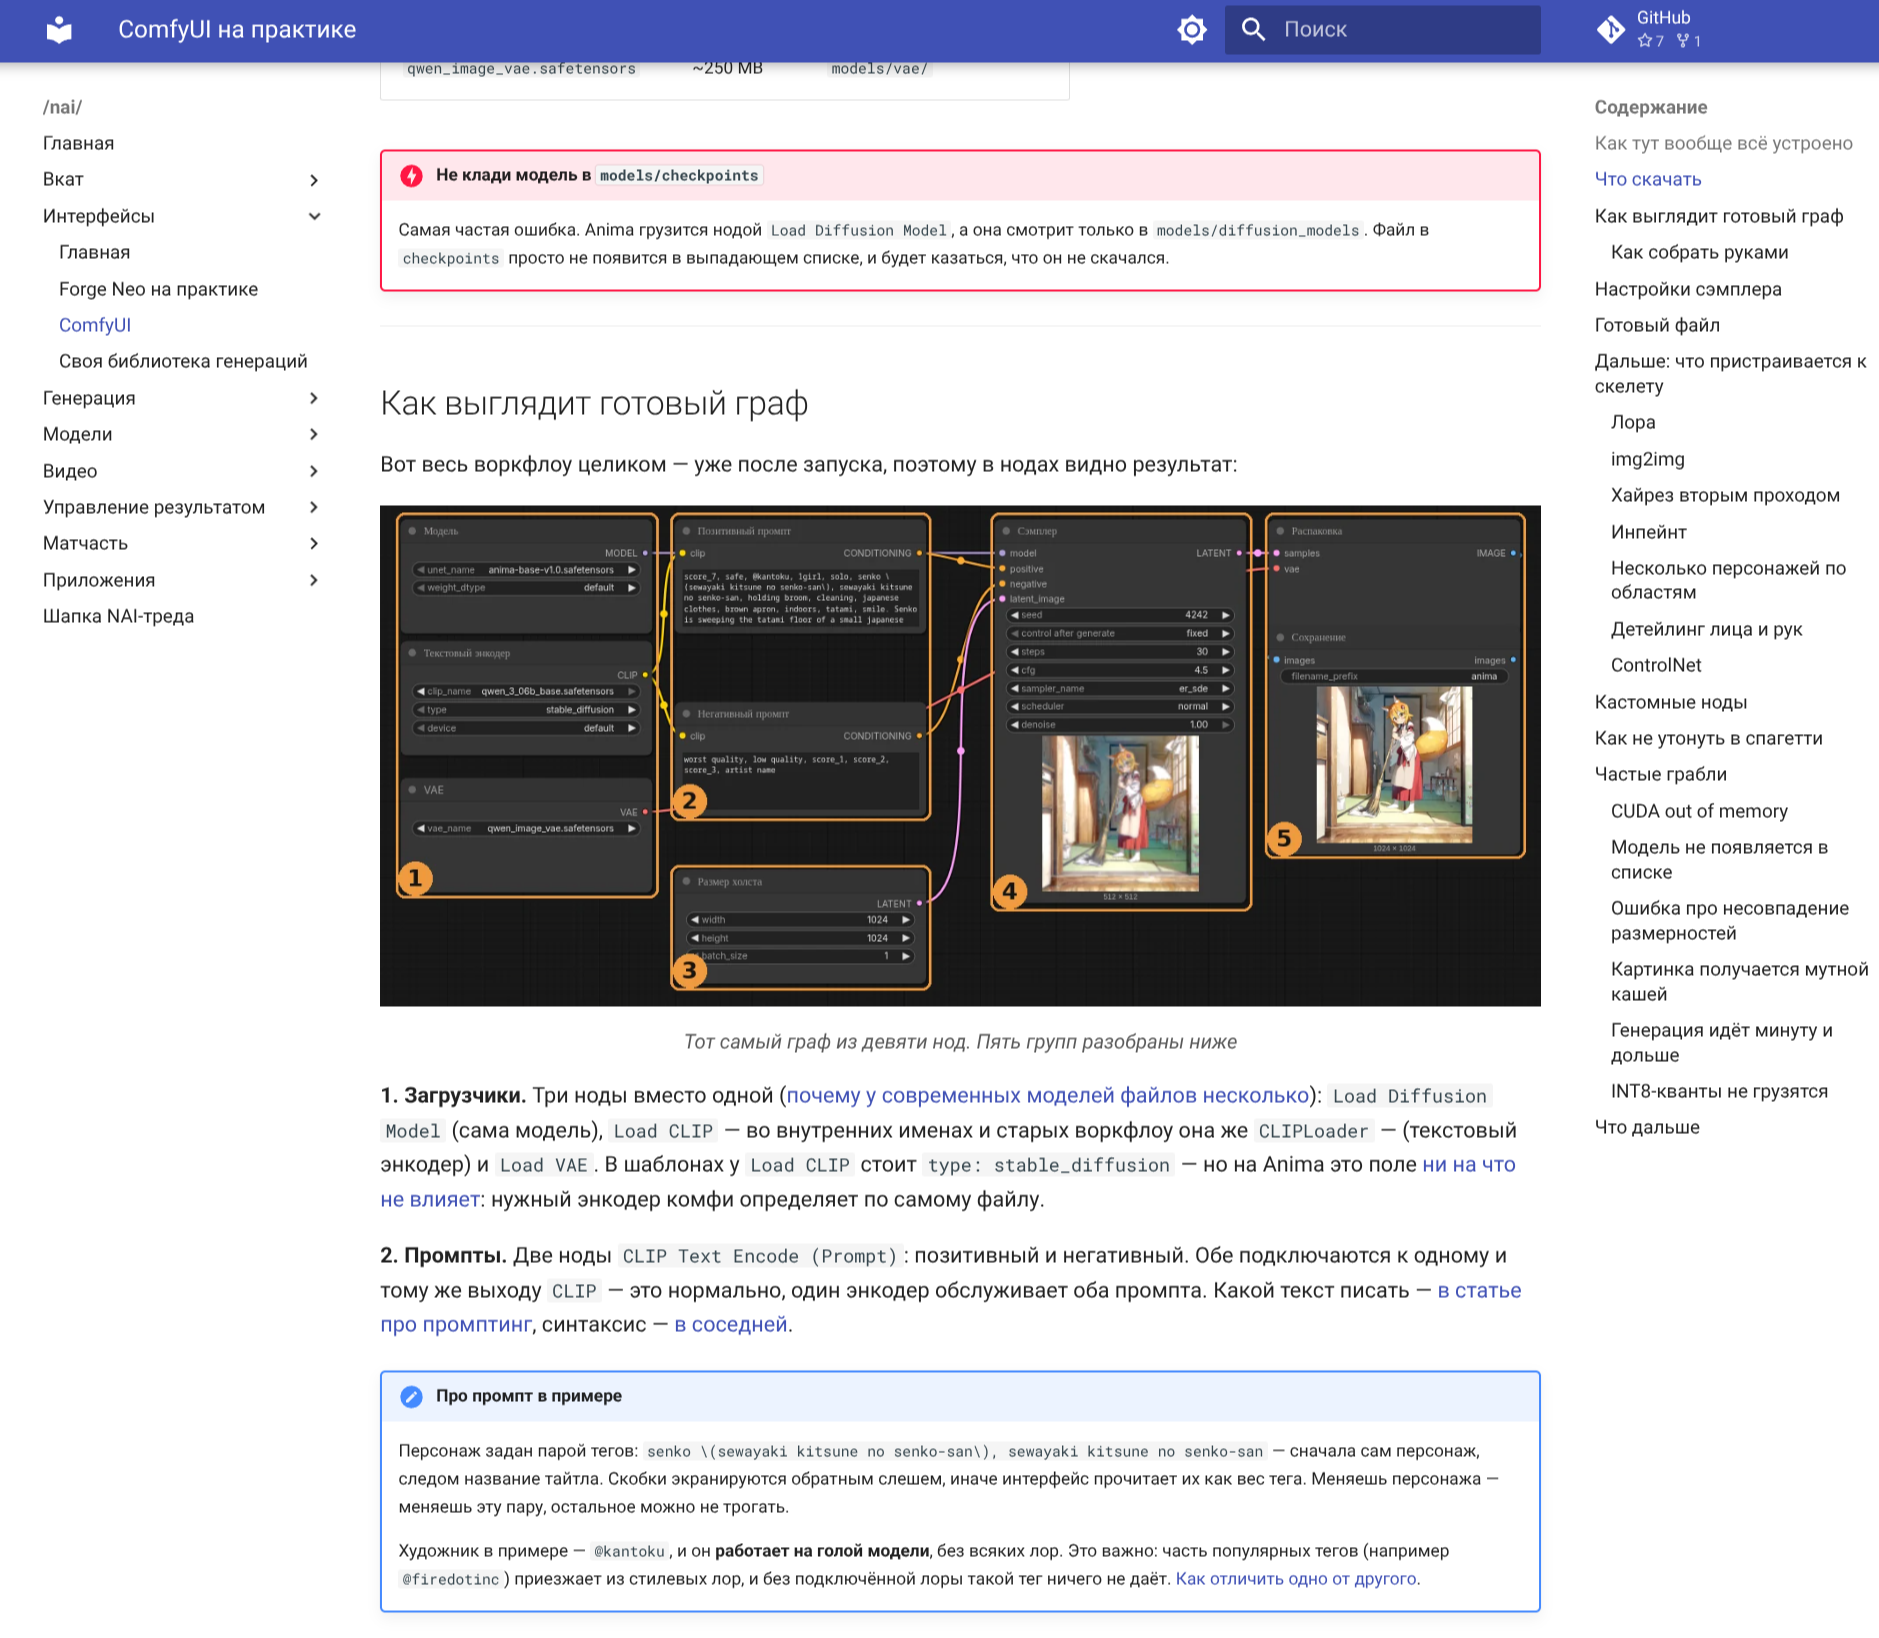Open the /nai/ site root link

click(x=62, y=107)
